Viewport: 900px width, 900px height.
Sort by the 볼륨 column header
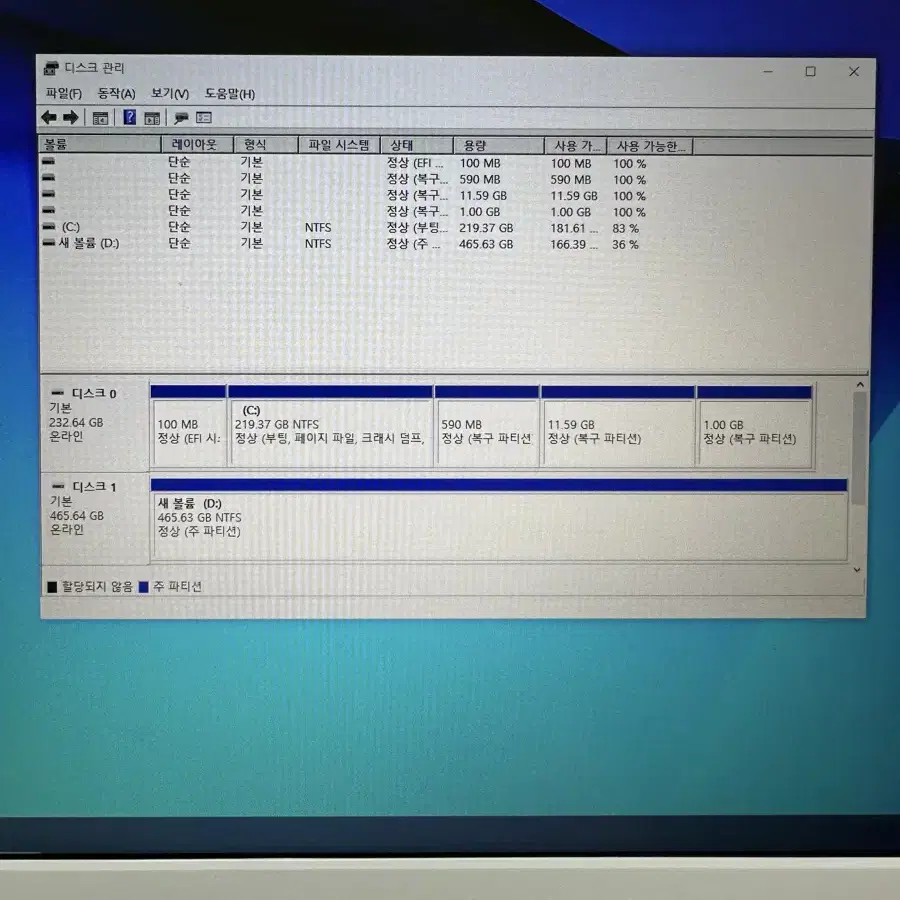99,144
